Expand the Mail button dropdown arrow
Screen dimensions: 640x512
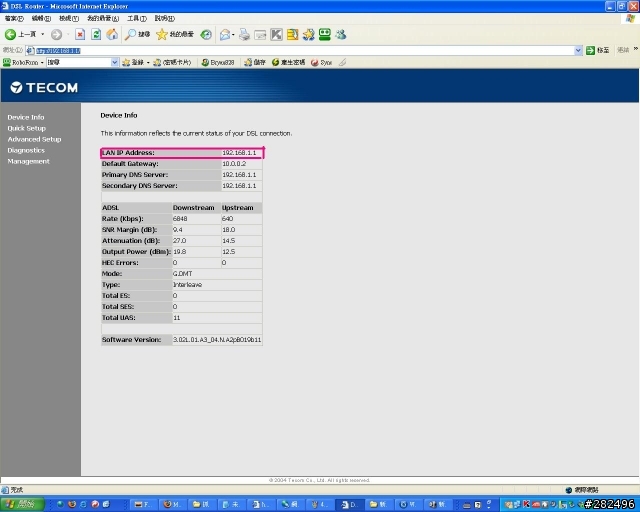[x=233, y=35]
